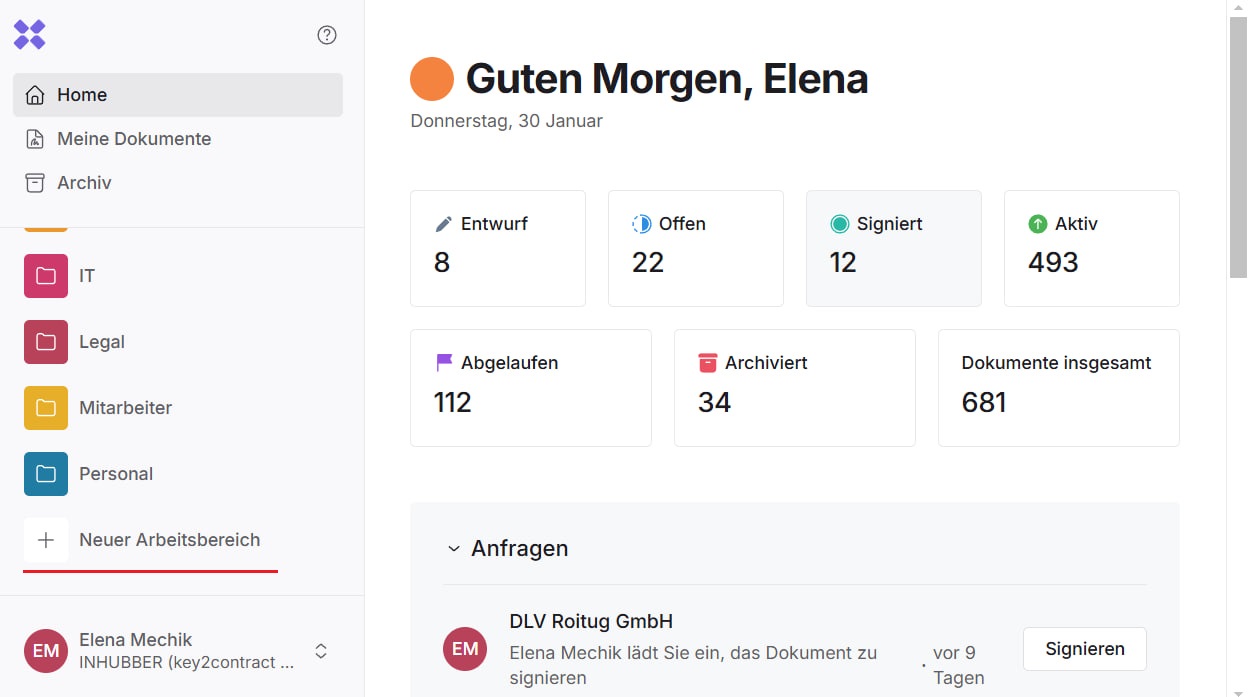Open Meine Dokumente in the sidebar
This screenshot has height=697, width=1248.
click(134, 139)
